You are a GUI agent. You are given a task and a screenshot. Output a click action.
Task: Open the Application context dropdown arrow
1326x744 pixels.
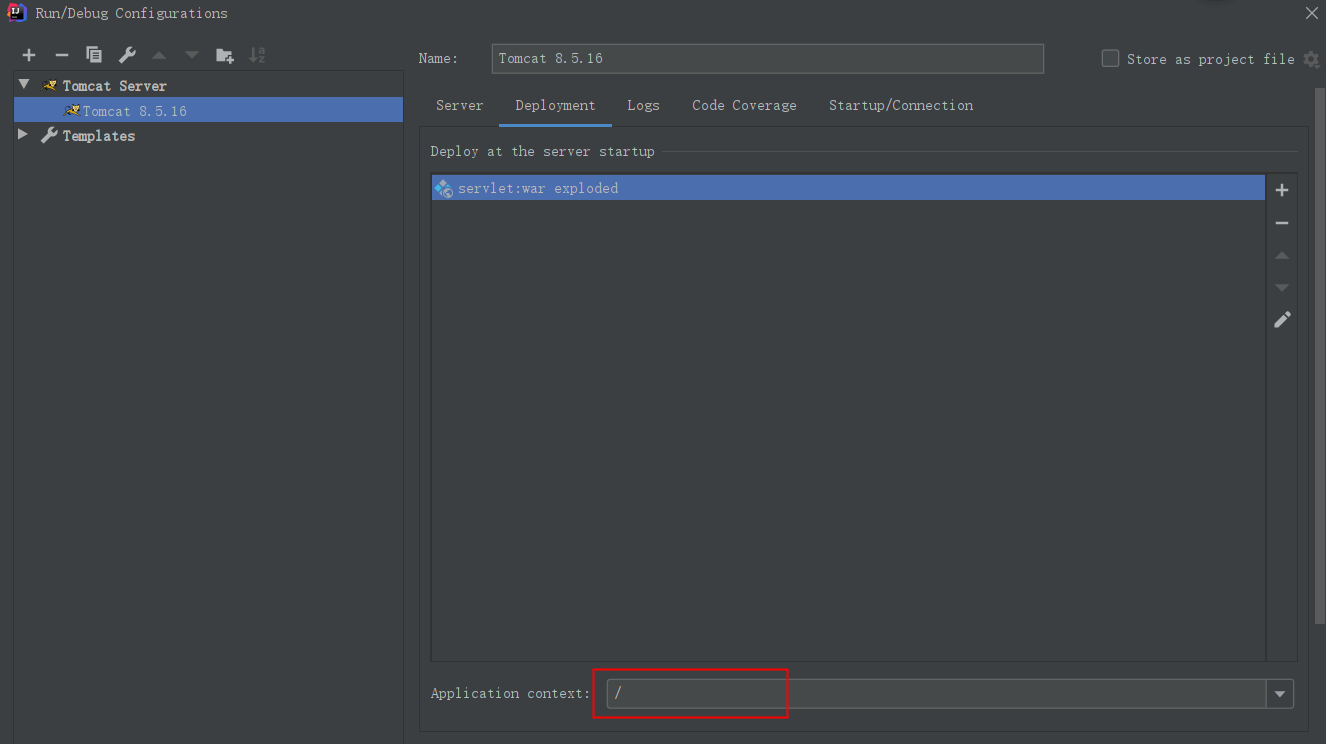(x=1280, y=694)
